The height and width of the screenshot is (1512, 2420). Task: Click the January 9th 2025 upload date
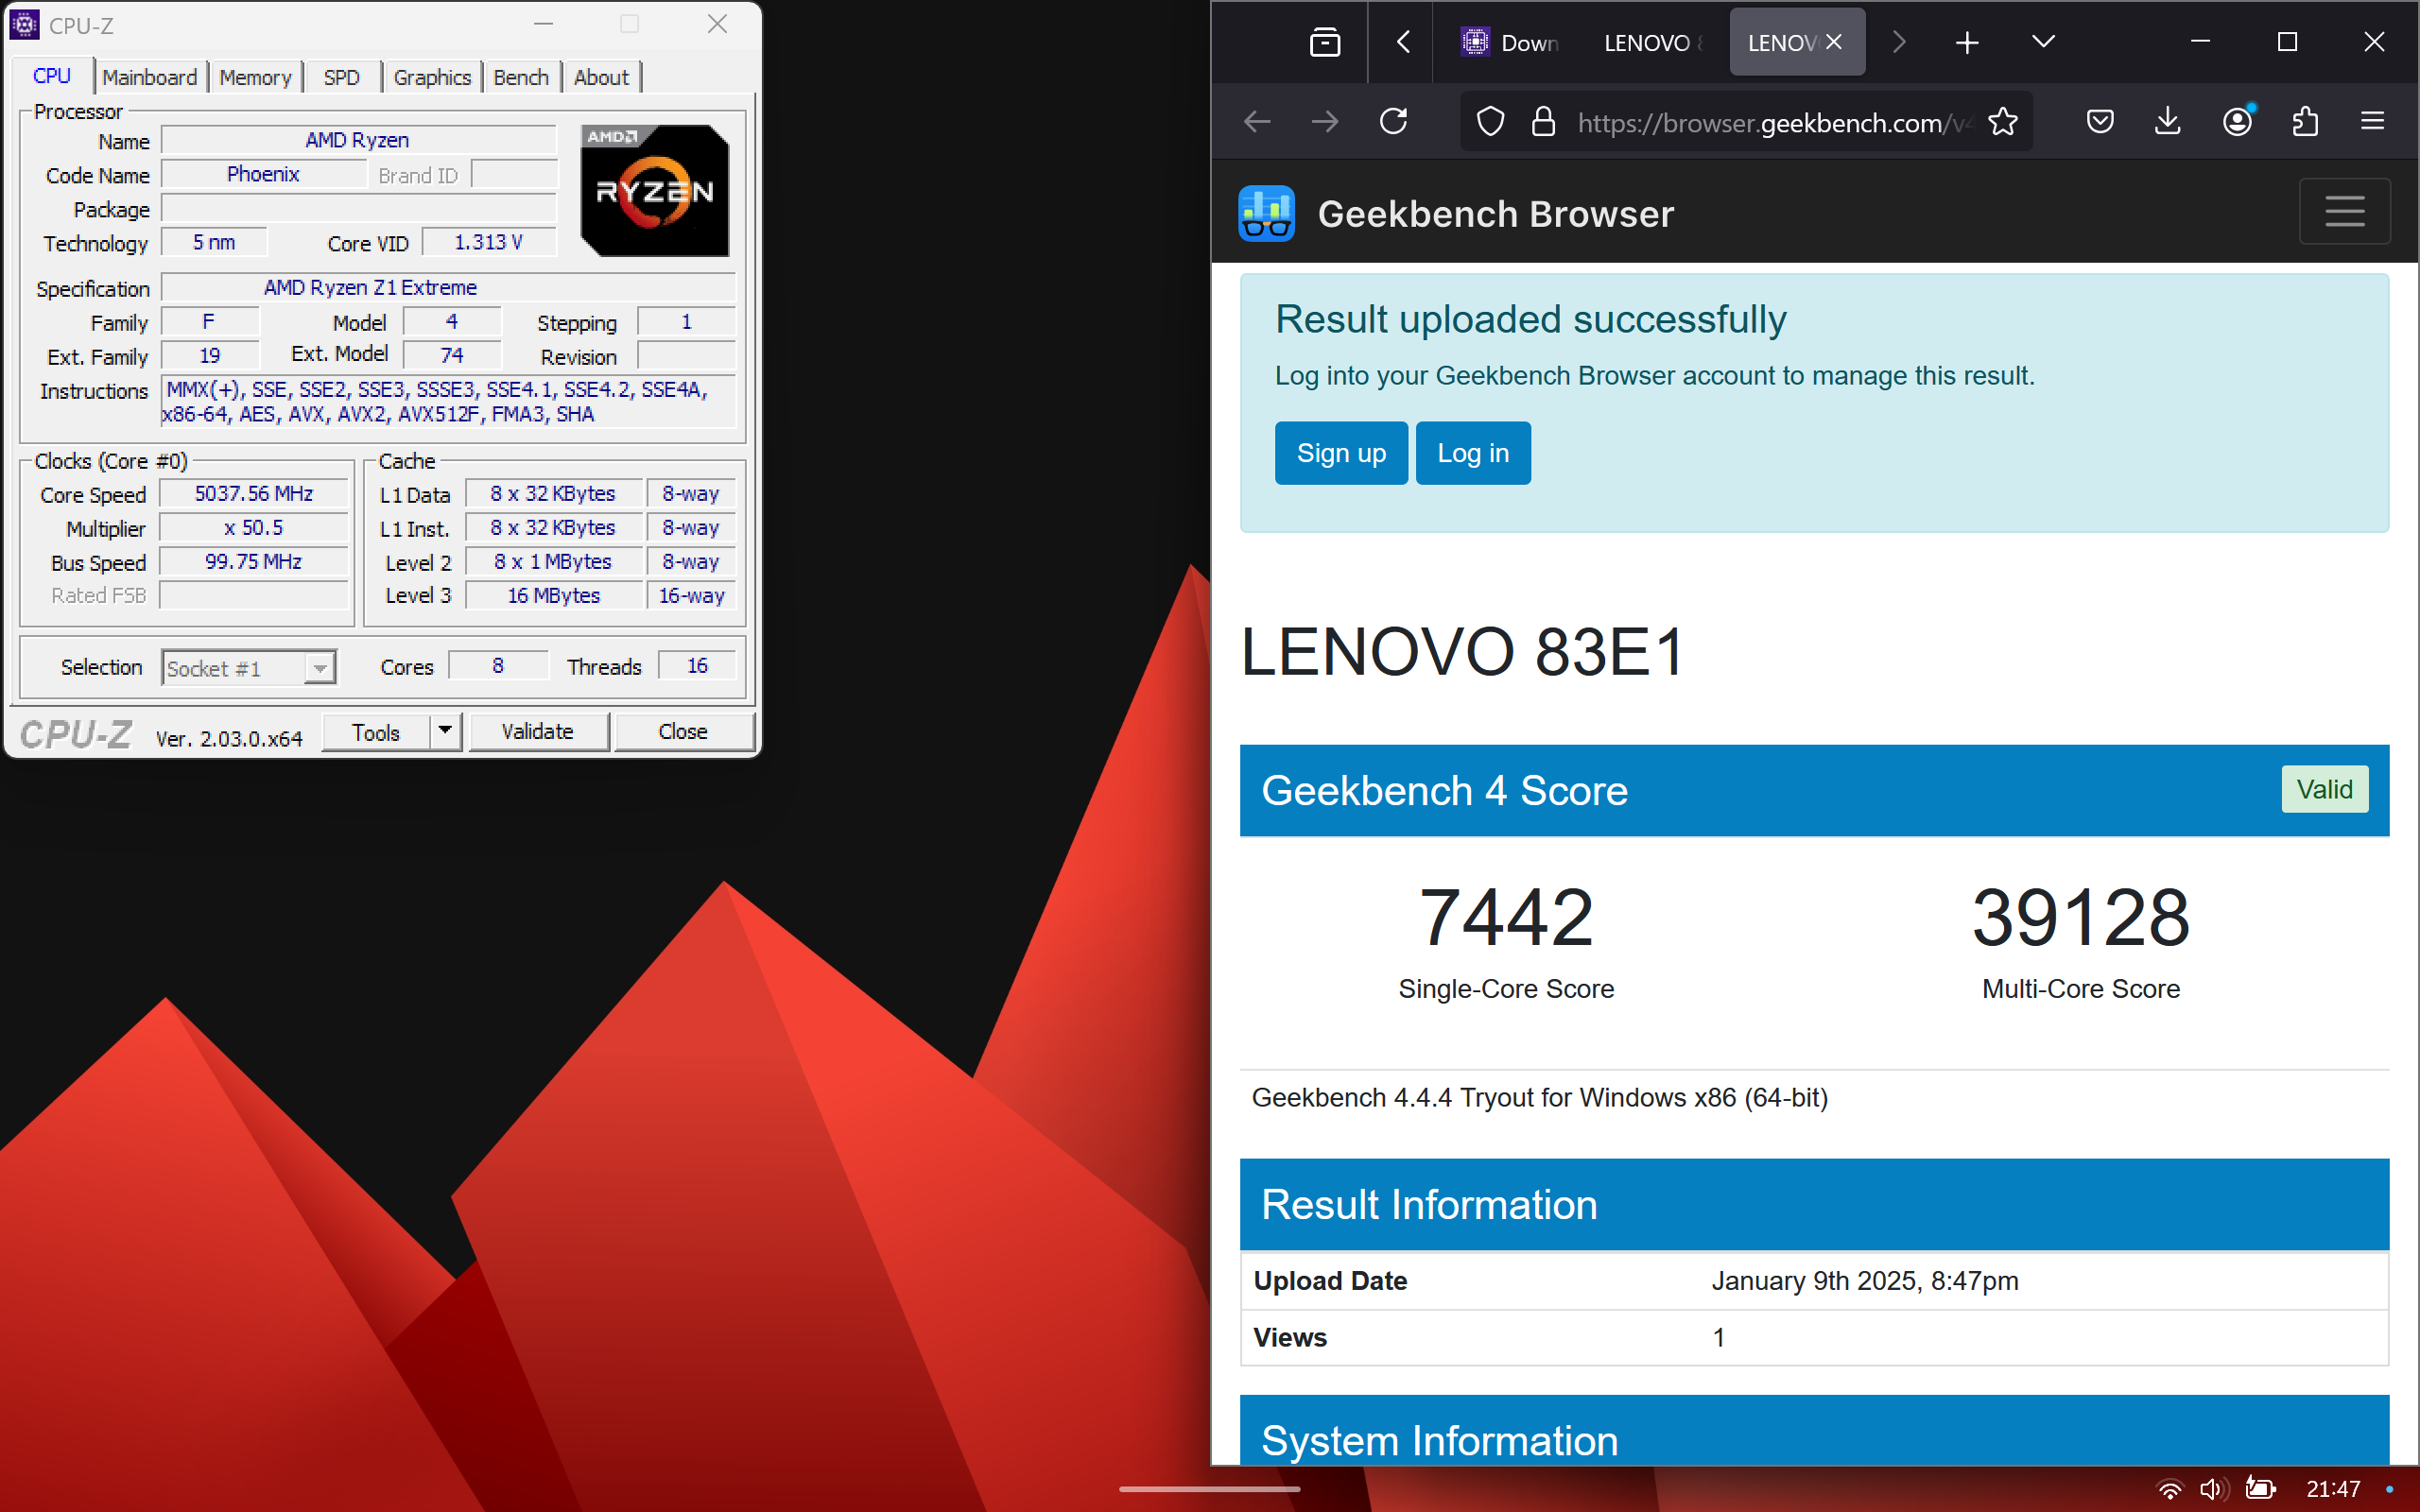pyautogui.click(x=1864, y=1281)
